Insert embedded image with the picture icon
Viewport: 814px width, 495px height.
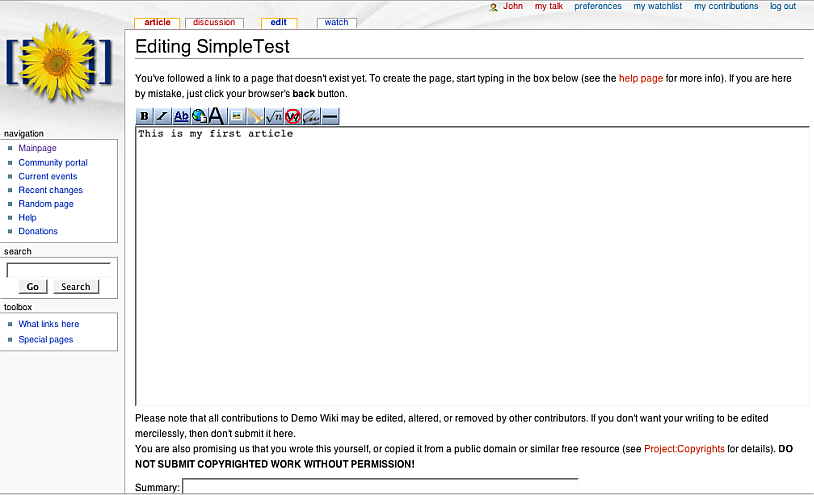tap(237, 116)
